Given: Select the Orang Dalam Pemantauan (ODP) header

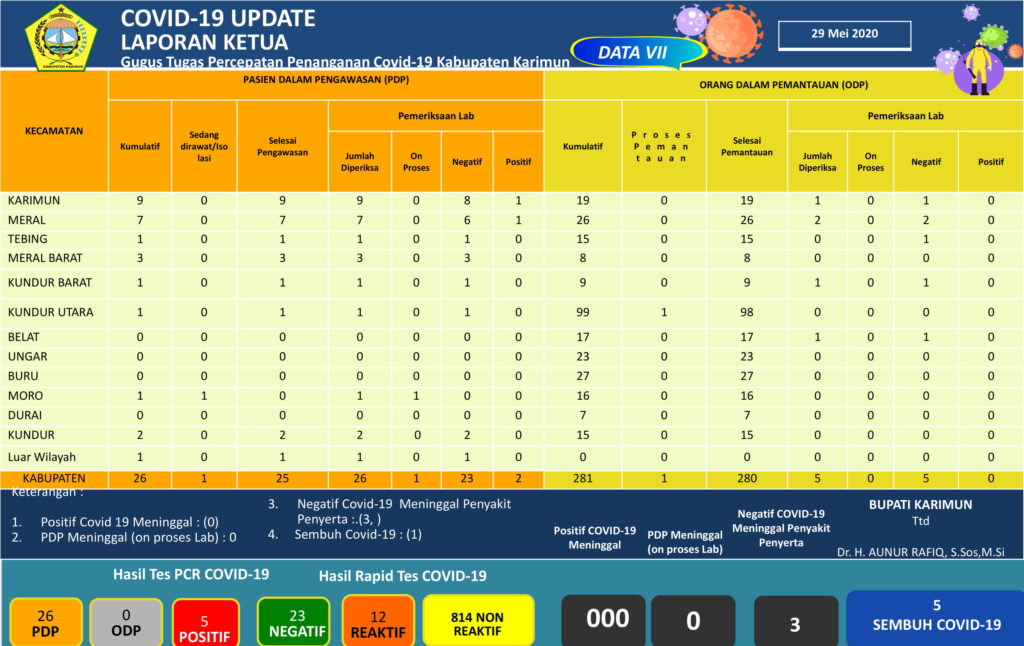Looking at the screenshot, I should (783, 85).
